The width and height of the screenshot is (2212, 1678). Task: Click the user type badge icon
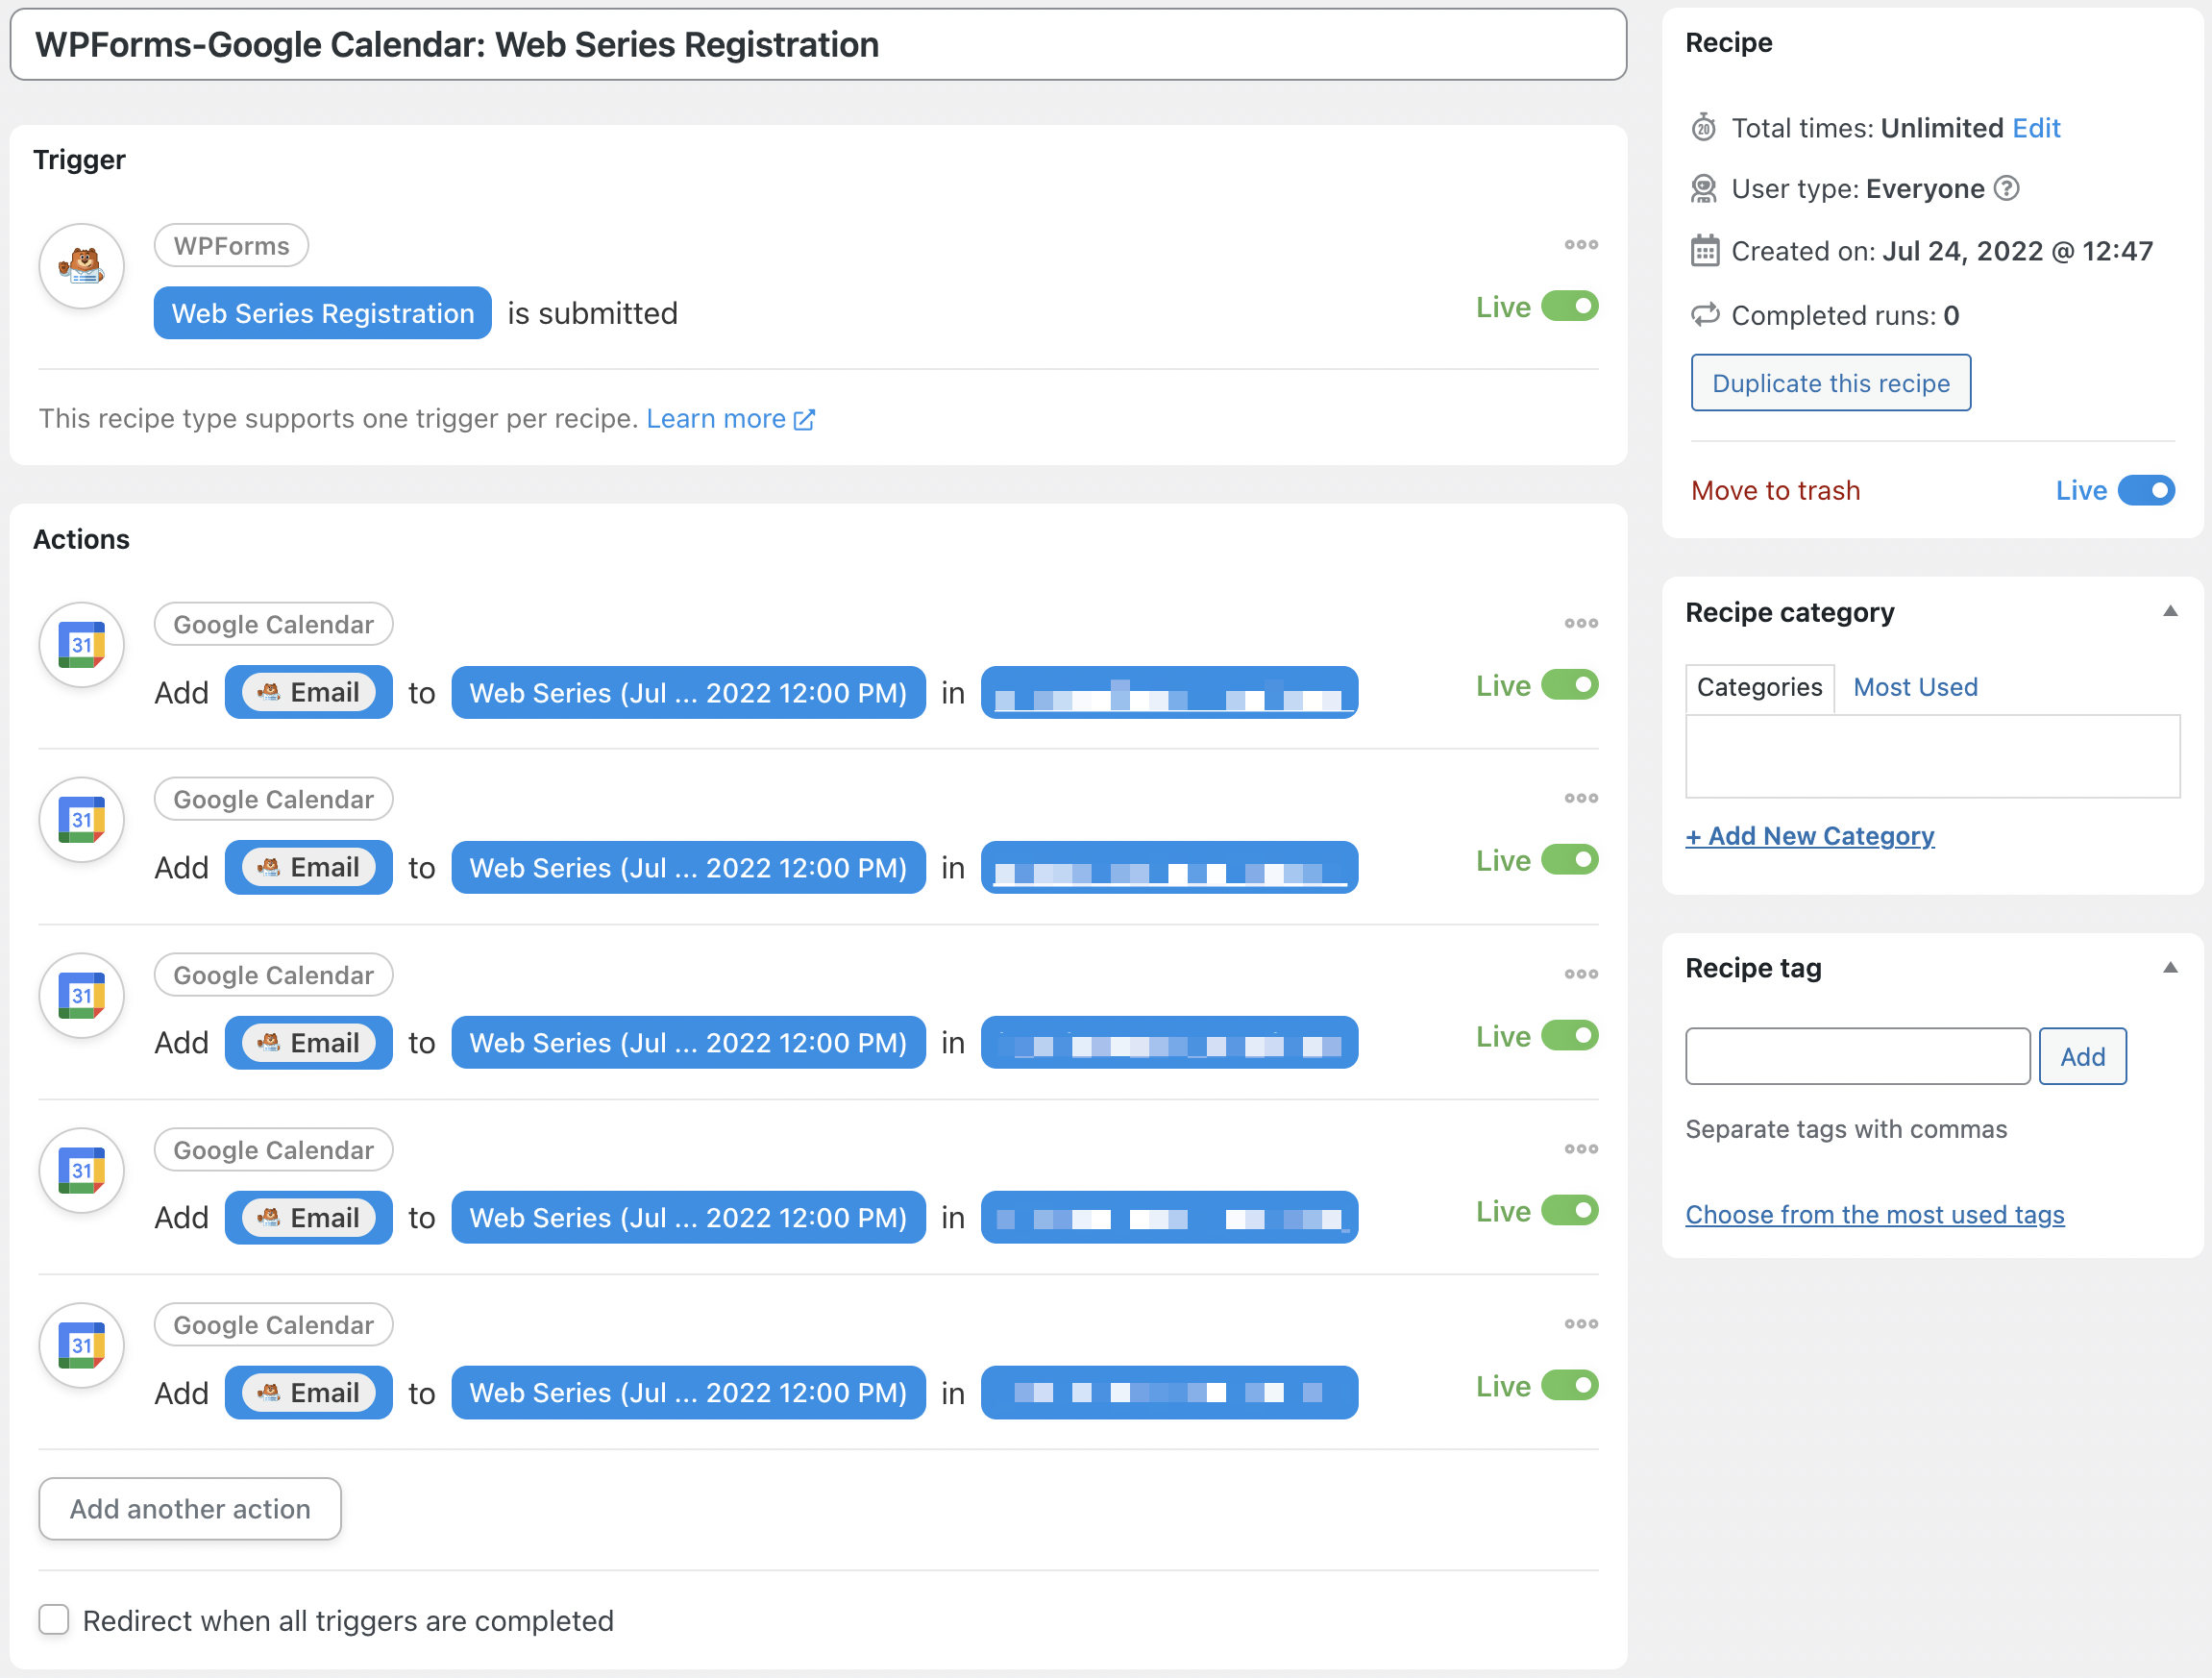tap(1704, 189)
